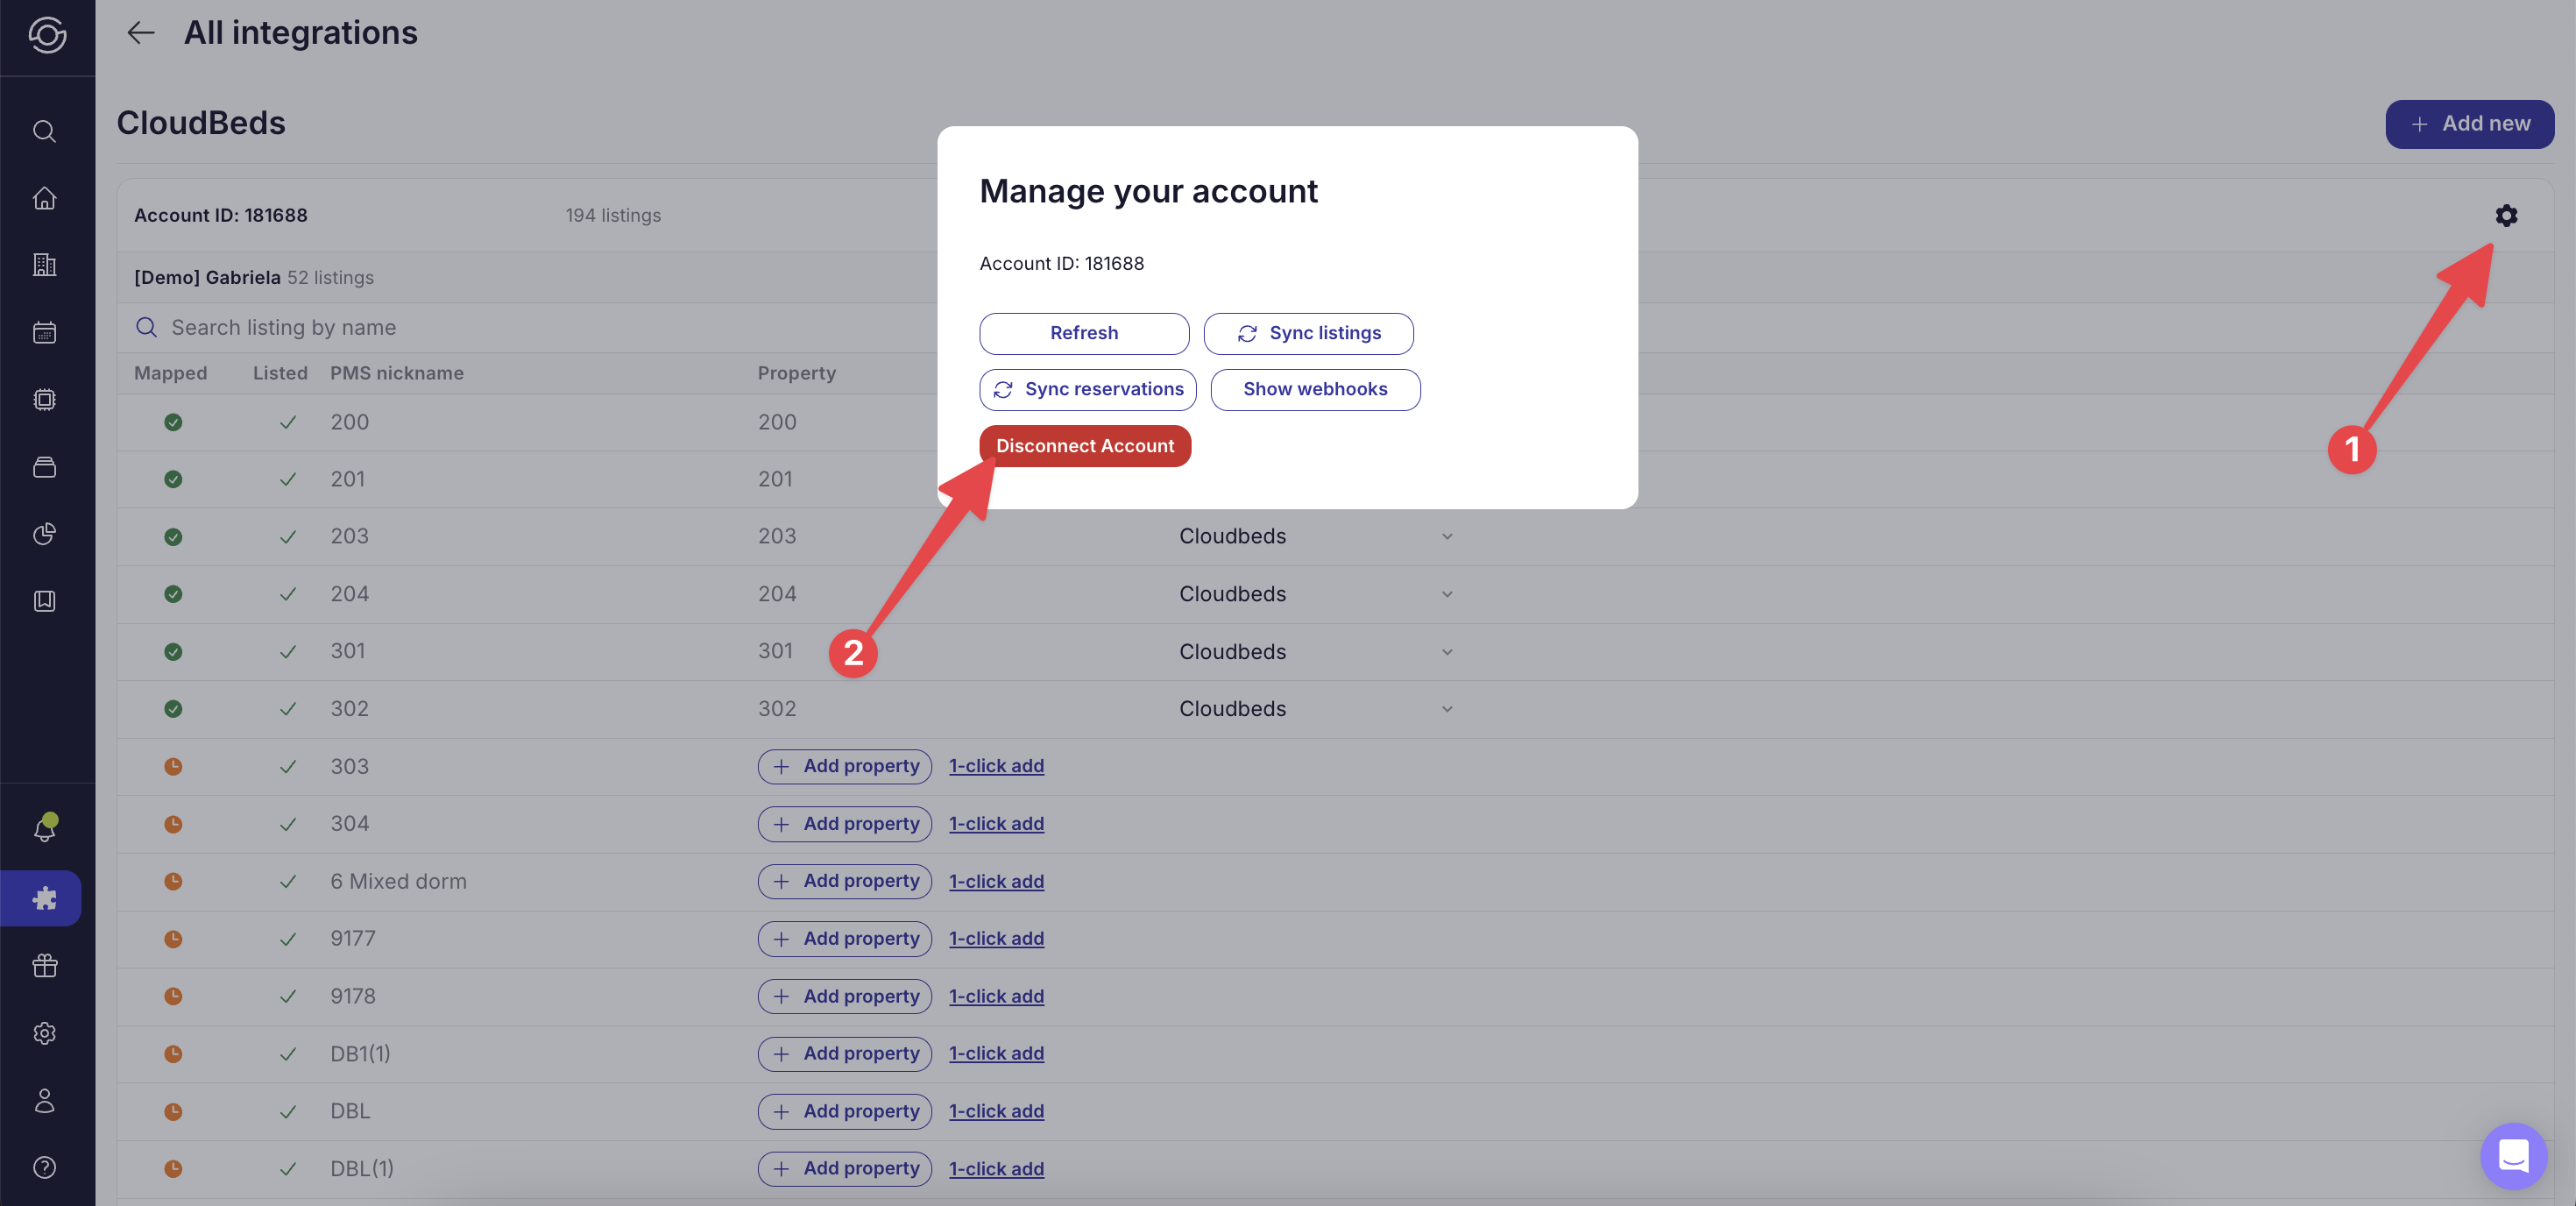Image resolution: width=2576 pixels, height=1206 pixels.
Task: Open the home icon in the sidebar
Action: coord(44,198)
